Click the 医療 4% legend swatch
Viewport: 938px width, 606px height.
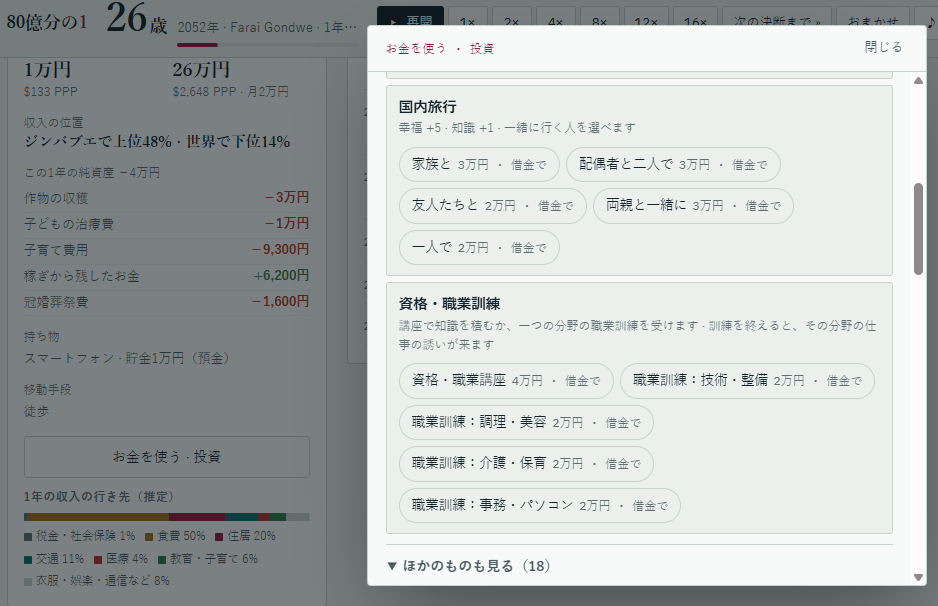tap(98, 559)
